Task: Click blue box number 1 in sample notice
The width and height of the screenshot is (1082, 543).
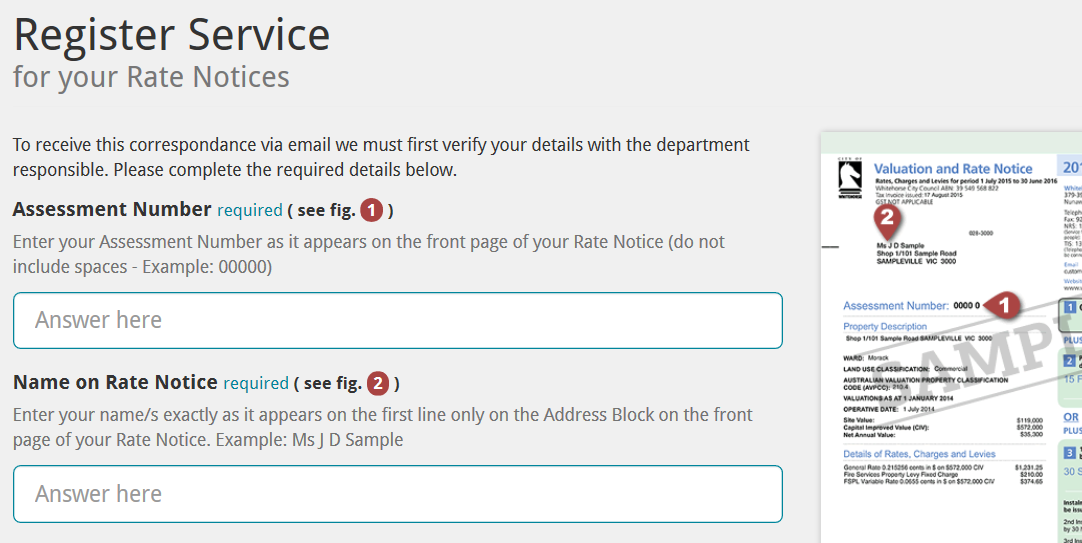Action: [x=1070, y=307]
